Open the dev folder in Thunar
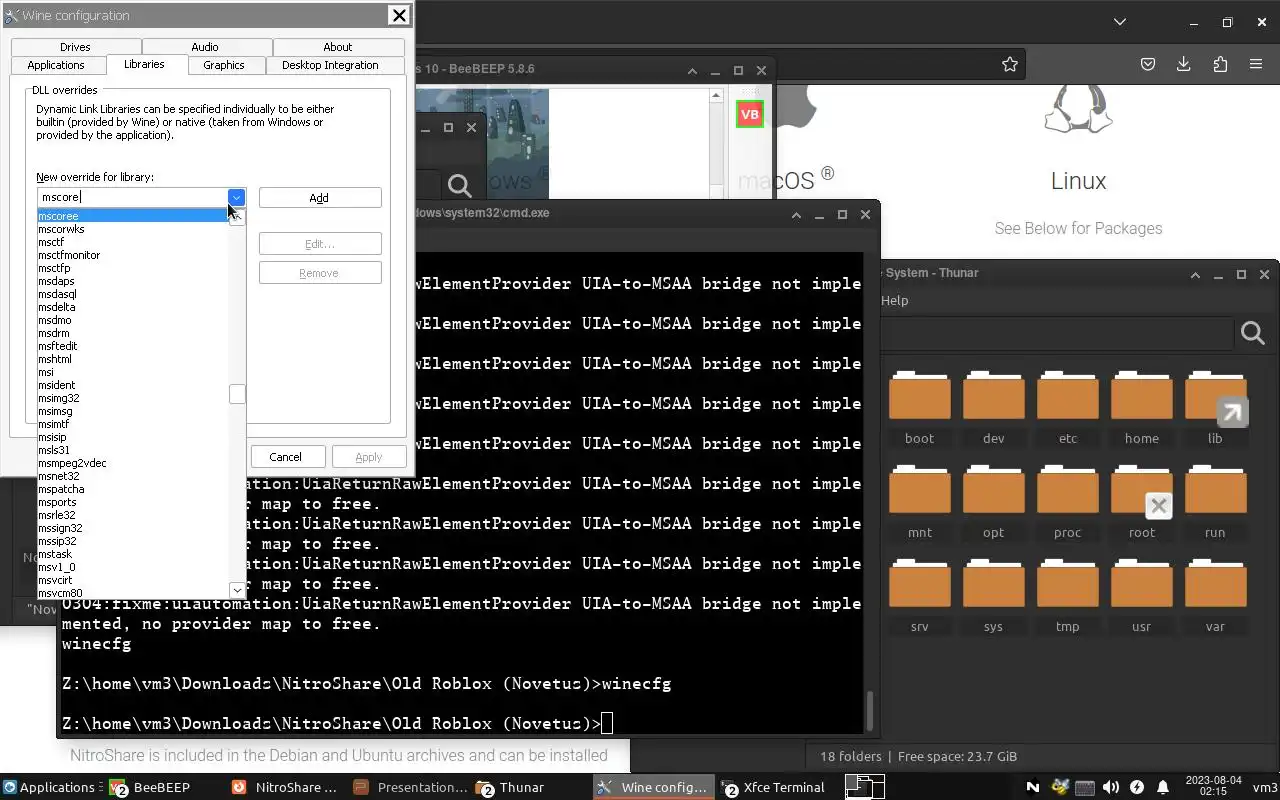Screen dimensions: 1280x800 tap(993, 408)
